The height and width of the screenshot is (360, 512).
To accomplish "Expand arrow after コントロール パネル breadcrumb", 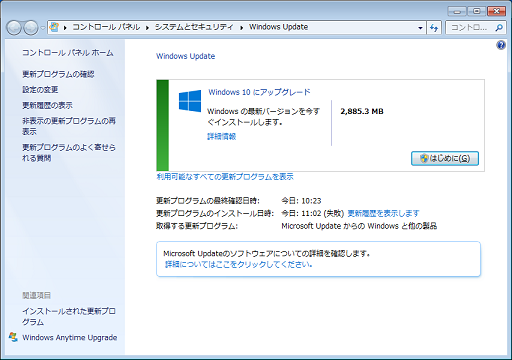I will [x=147, y=28].
